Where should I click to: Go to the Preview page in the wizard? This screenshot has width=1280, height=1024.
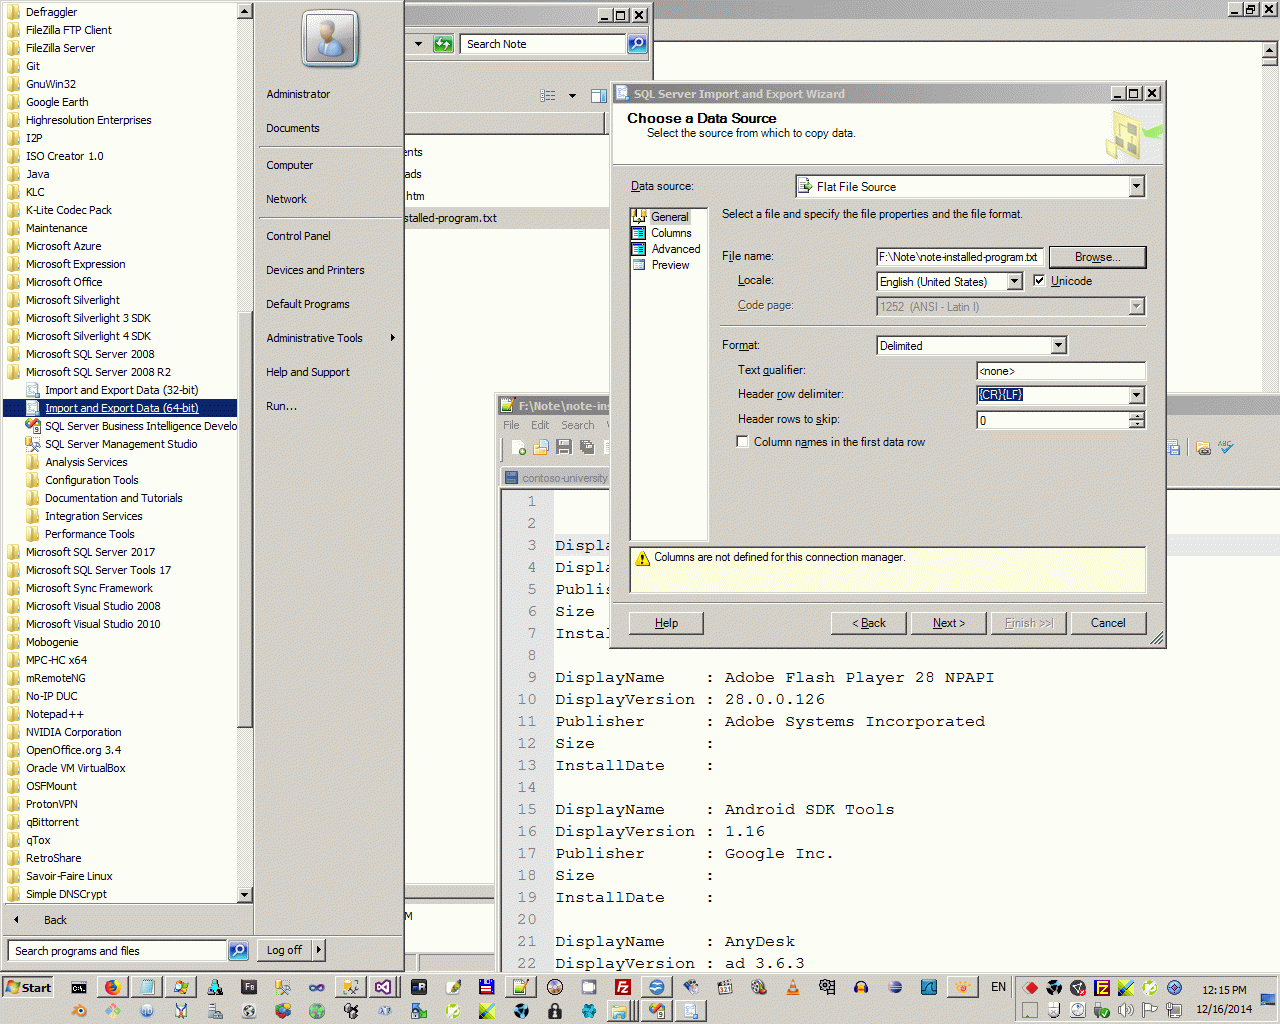tap(670, 265)
